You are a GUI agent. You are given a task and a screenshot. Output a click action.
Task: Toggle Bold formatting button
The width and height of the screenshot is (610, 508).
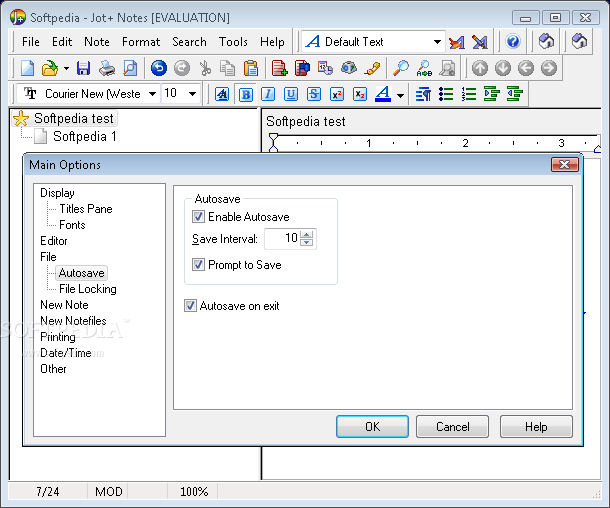(x=245, y=94)
